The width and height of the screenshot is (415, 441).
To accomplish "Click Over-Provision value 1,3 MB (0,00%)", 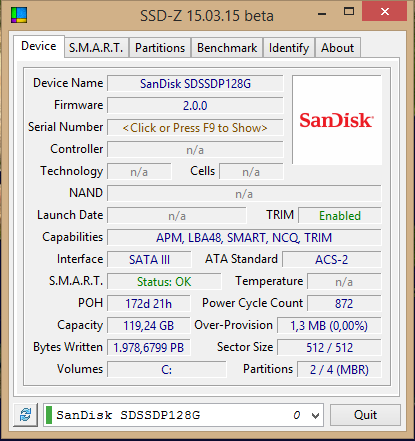I will click(329, 326).
